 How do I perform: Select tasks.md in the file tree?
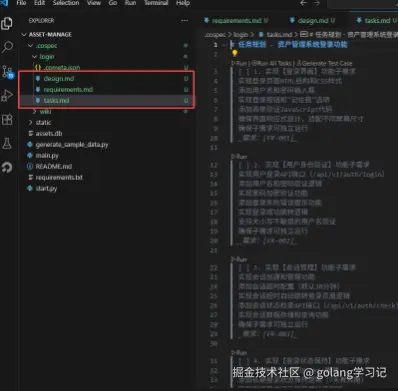pos(56,100)
